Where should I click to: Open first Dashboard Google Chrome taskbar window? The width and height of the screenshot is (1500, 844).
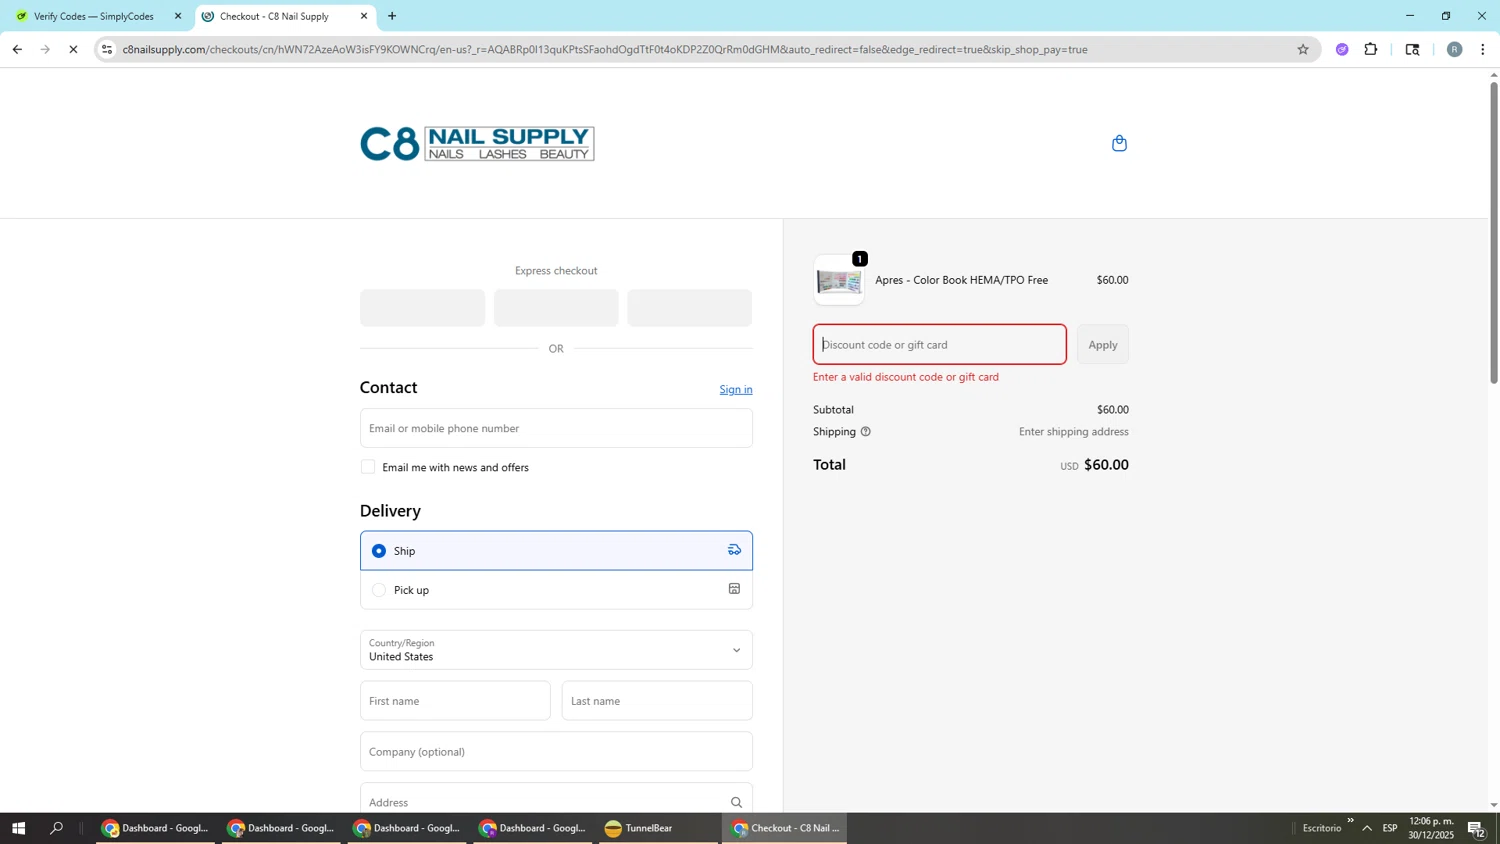tap(155, 828)
